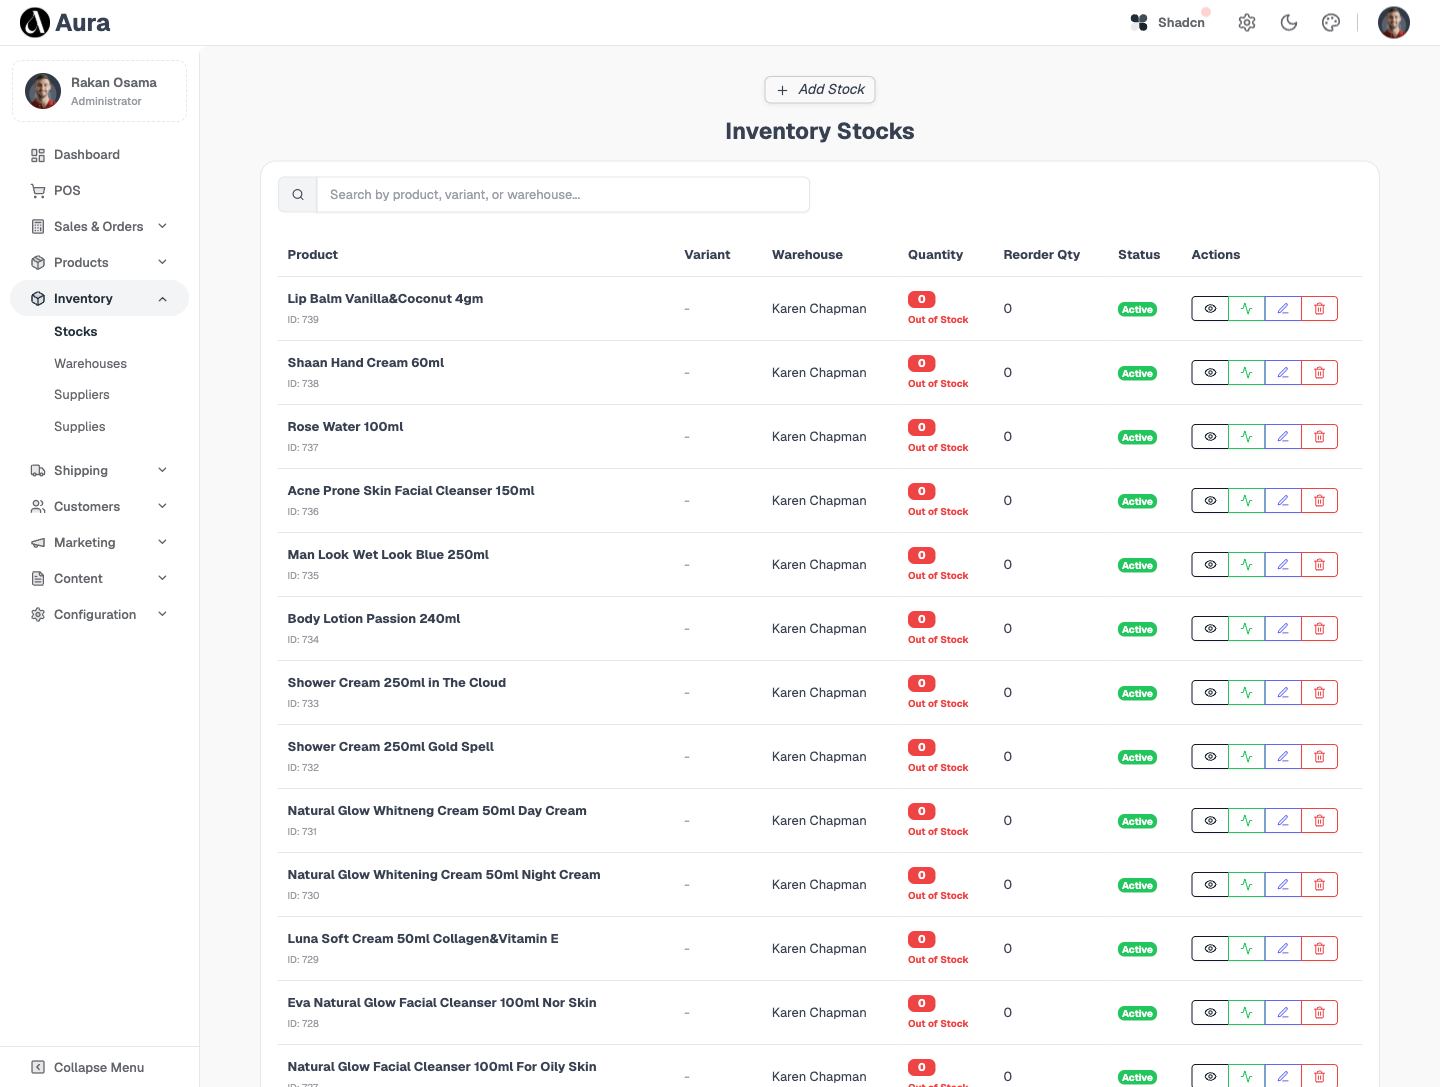Expand the Sales & Orders menu
The width and height of the screenshot is (1440, 1087).
click(99, 227)
